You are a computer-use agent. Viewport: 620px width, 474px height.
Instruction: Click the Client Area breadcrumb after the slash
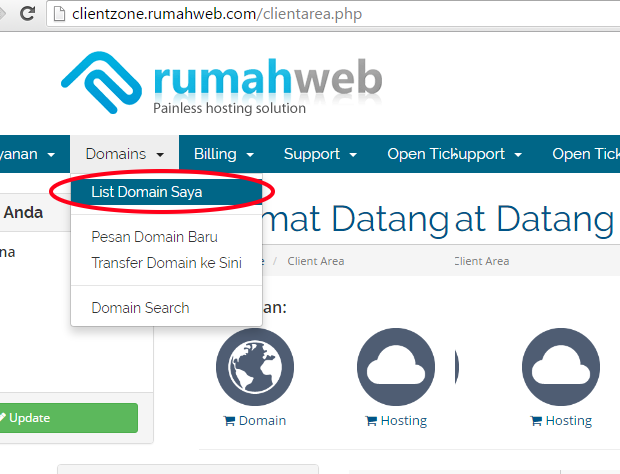pos(316,261)
